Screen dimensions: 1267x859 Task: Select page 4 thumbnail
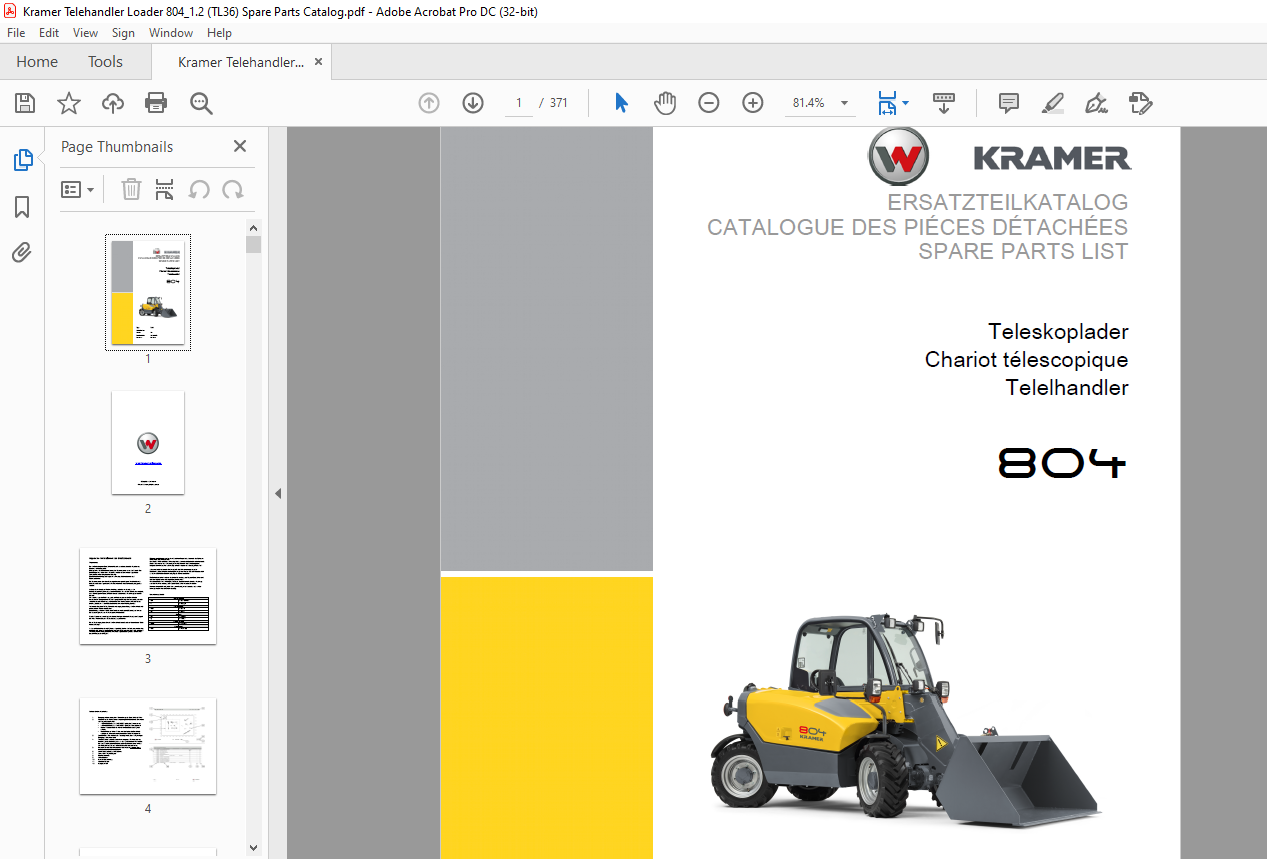coord(148,746)
